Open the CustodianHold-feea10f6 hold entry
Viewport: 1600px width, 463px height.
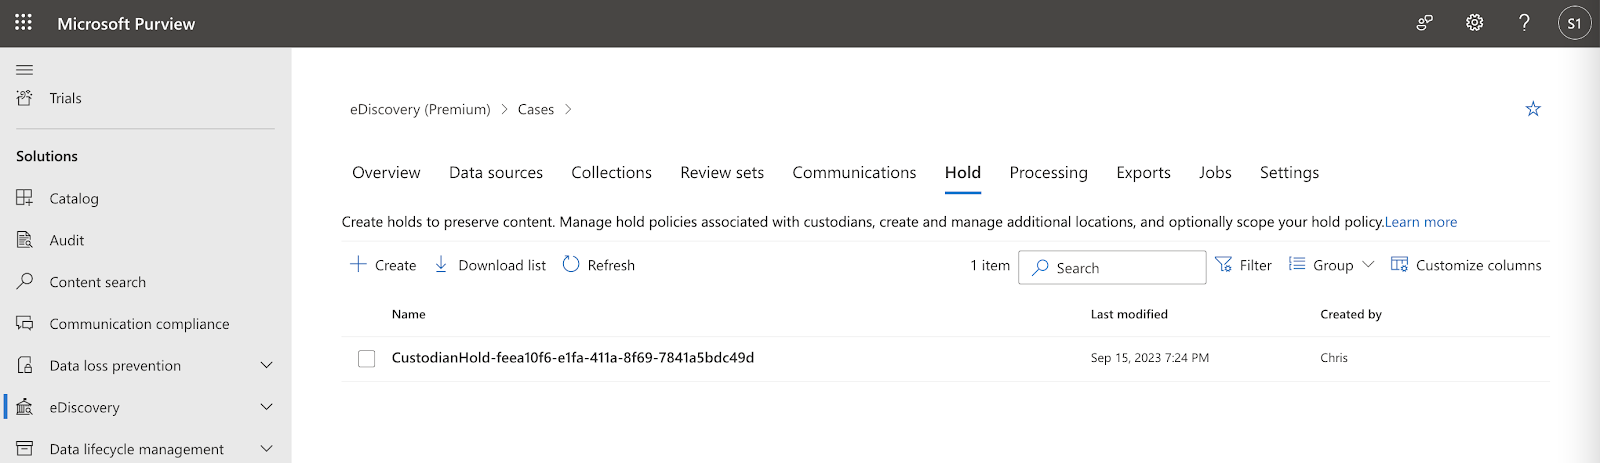[573, 358]
